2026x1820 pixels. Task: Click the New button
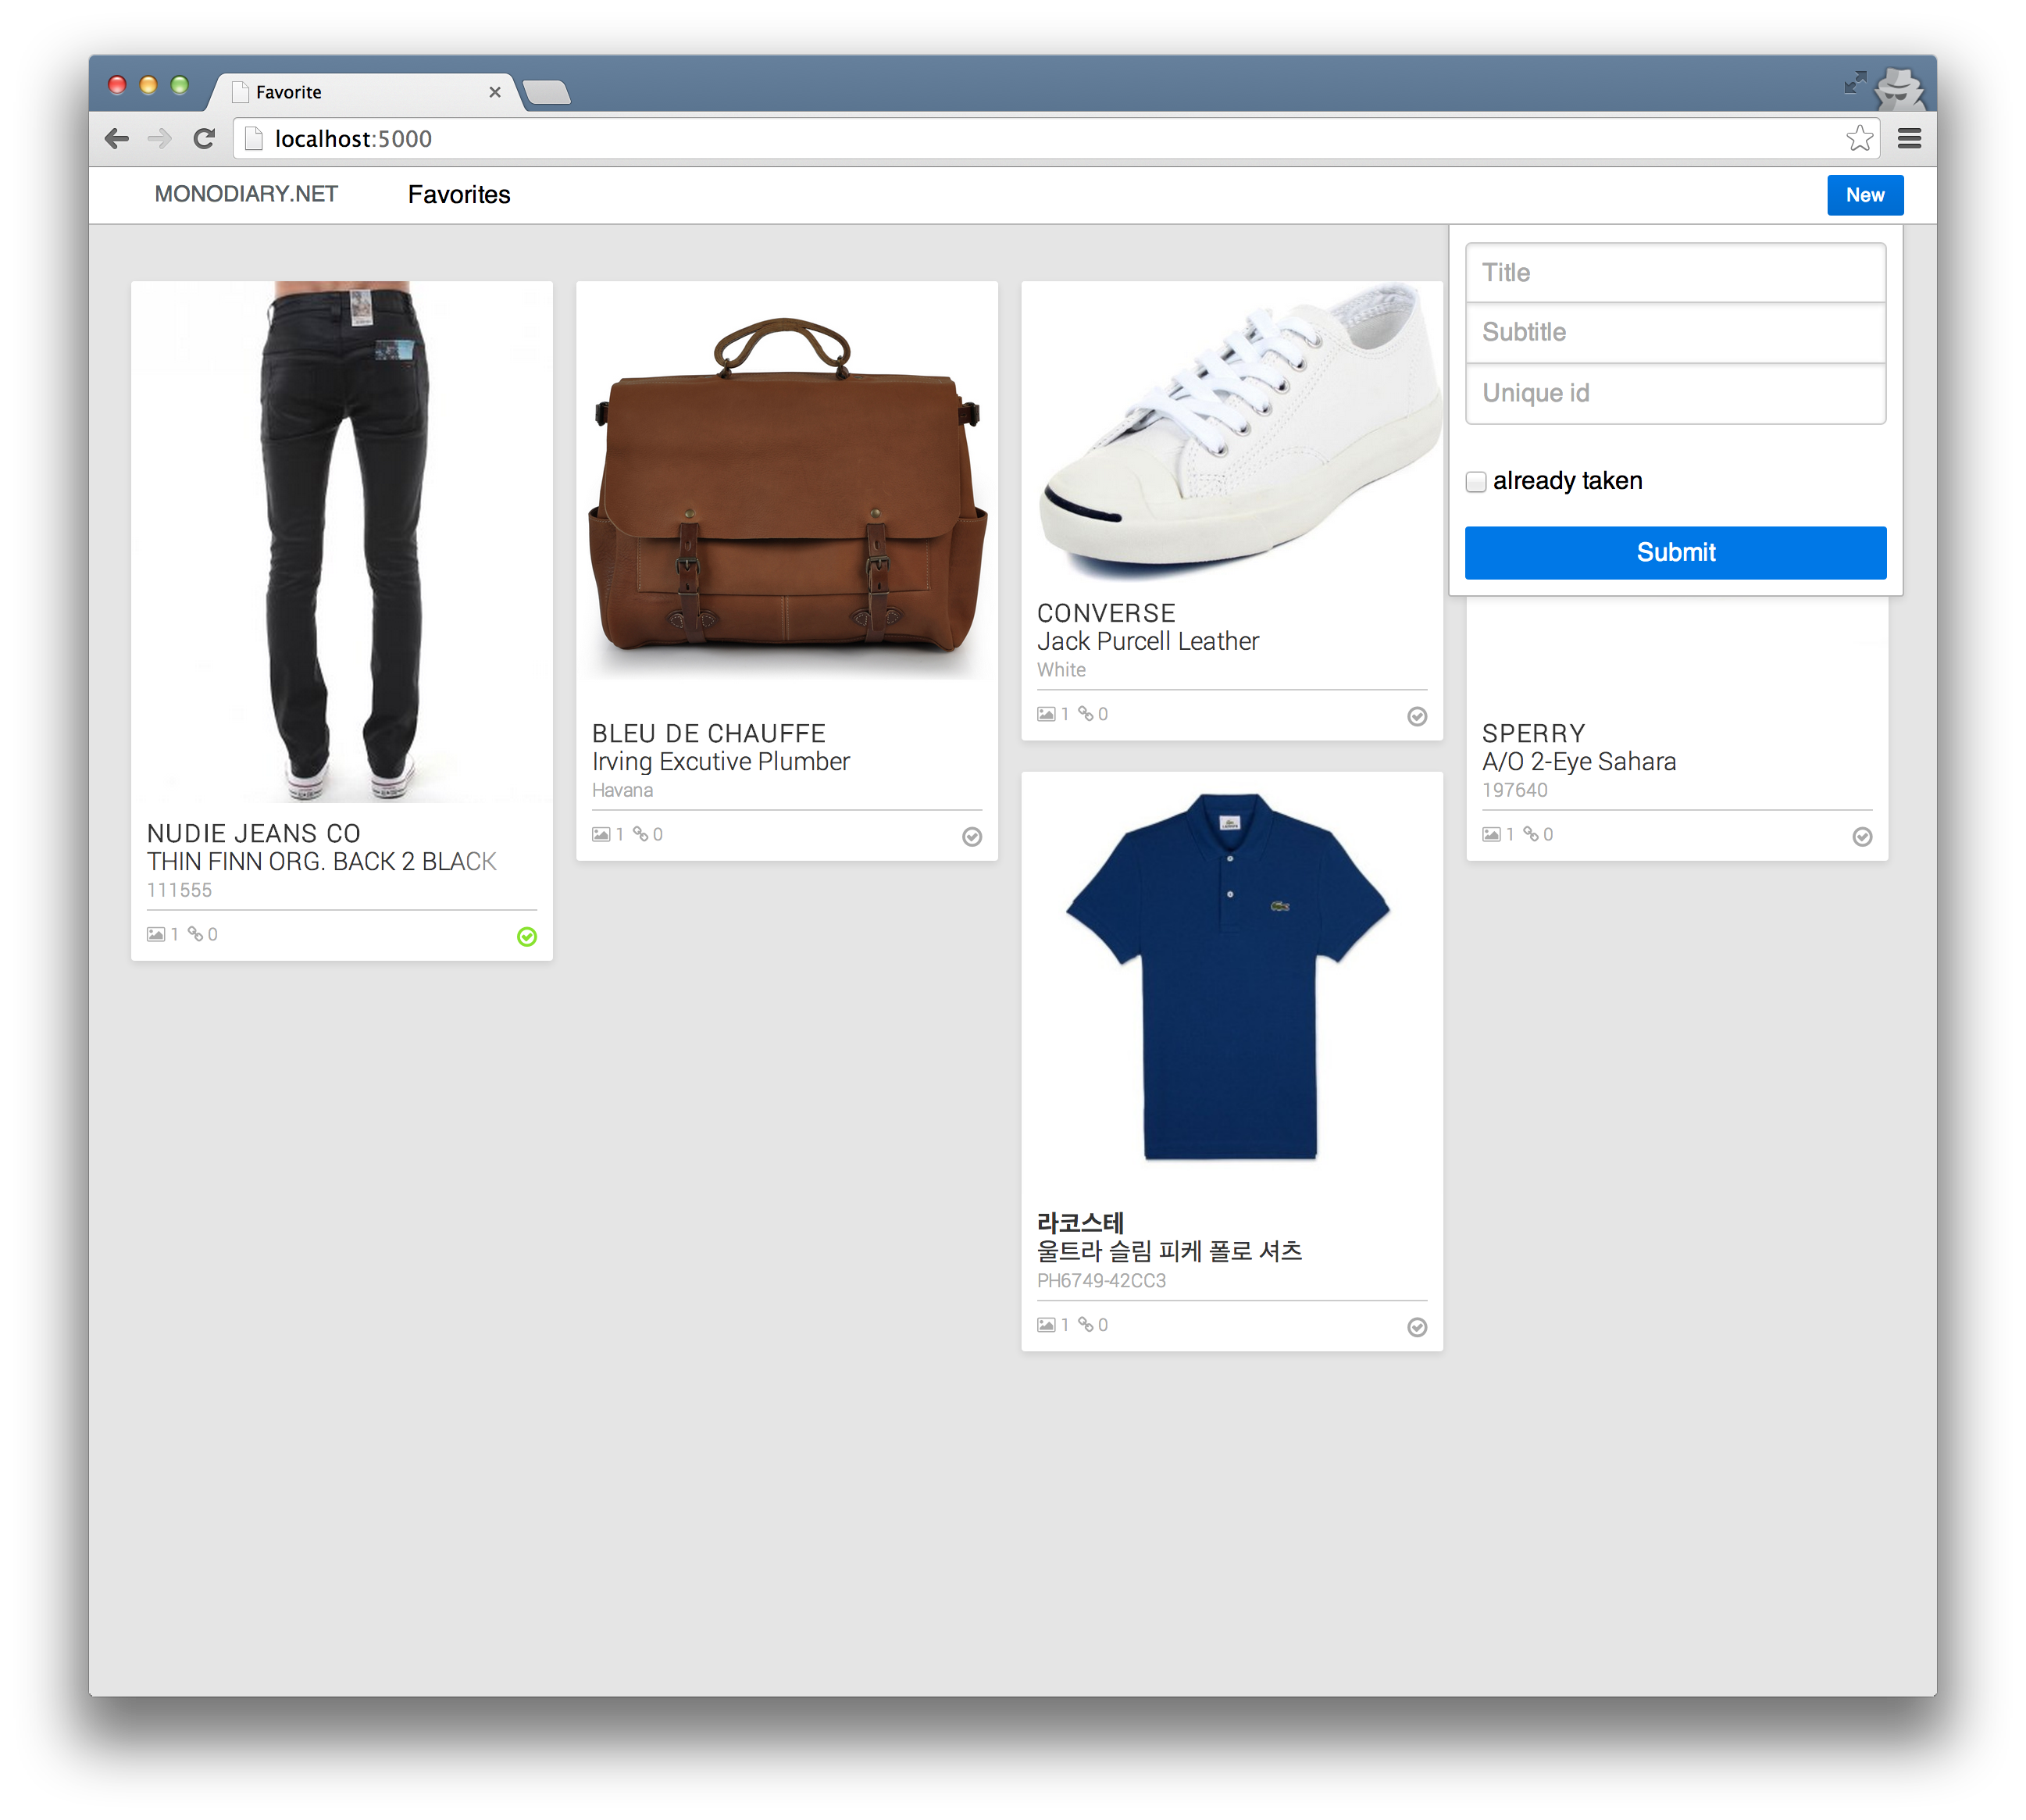[x=1864, y=195]
